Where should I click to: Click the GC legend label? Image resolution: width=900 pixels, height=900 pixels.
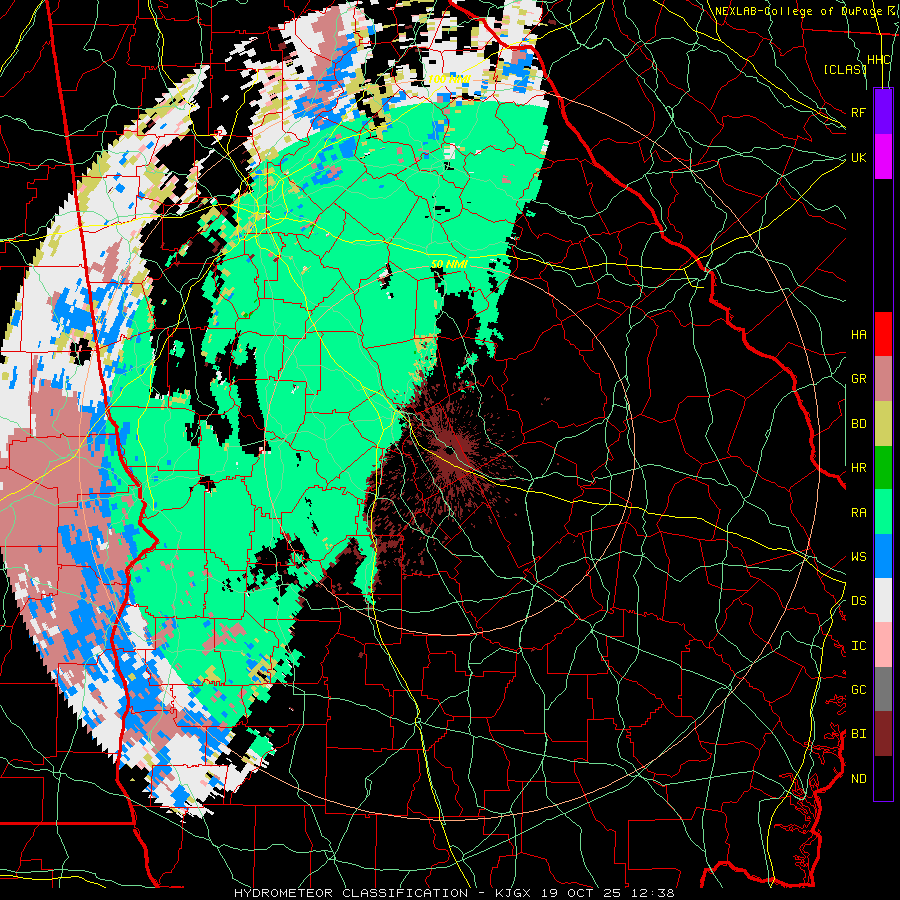click(x=859, y=690)
